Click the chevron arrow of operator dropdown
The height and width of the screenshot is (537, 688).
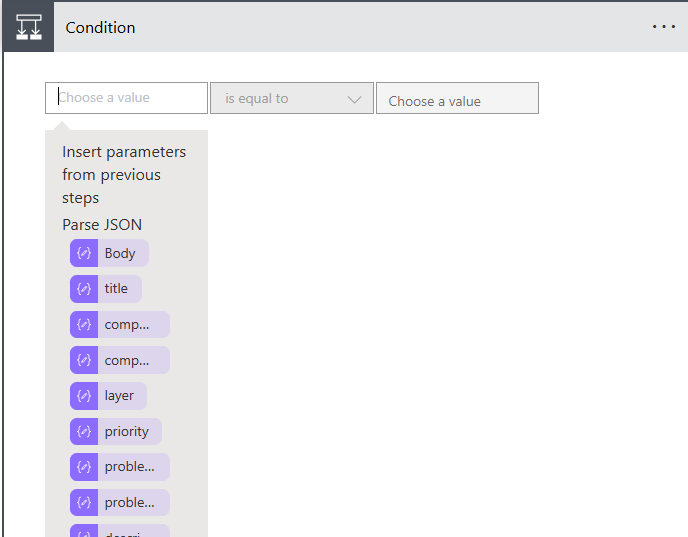[354, 99]
